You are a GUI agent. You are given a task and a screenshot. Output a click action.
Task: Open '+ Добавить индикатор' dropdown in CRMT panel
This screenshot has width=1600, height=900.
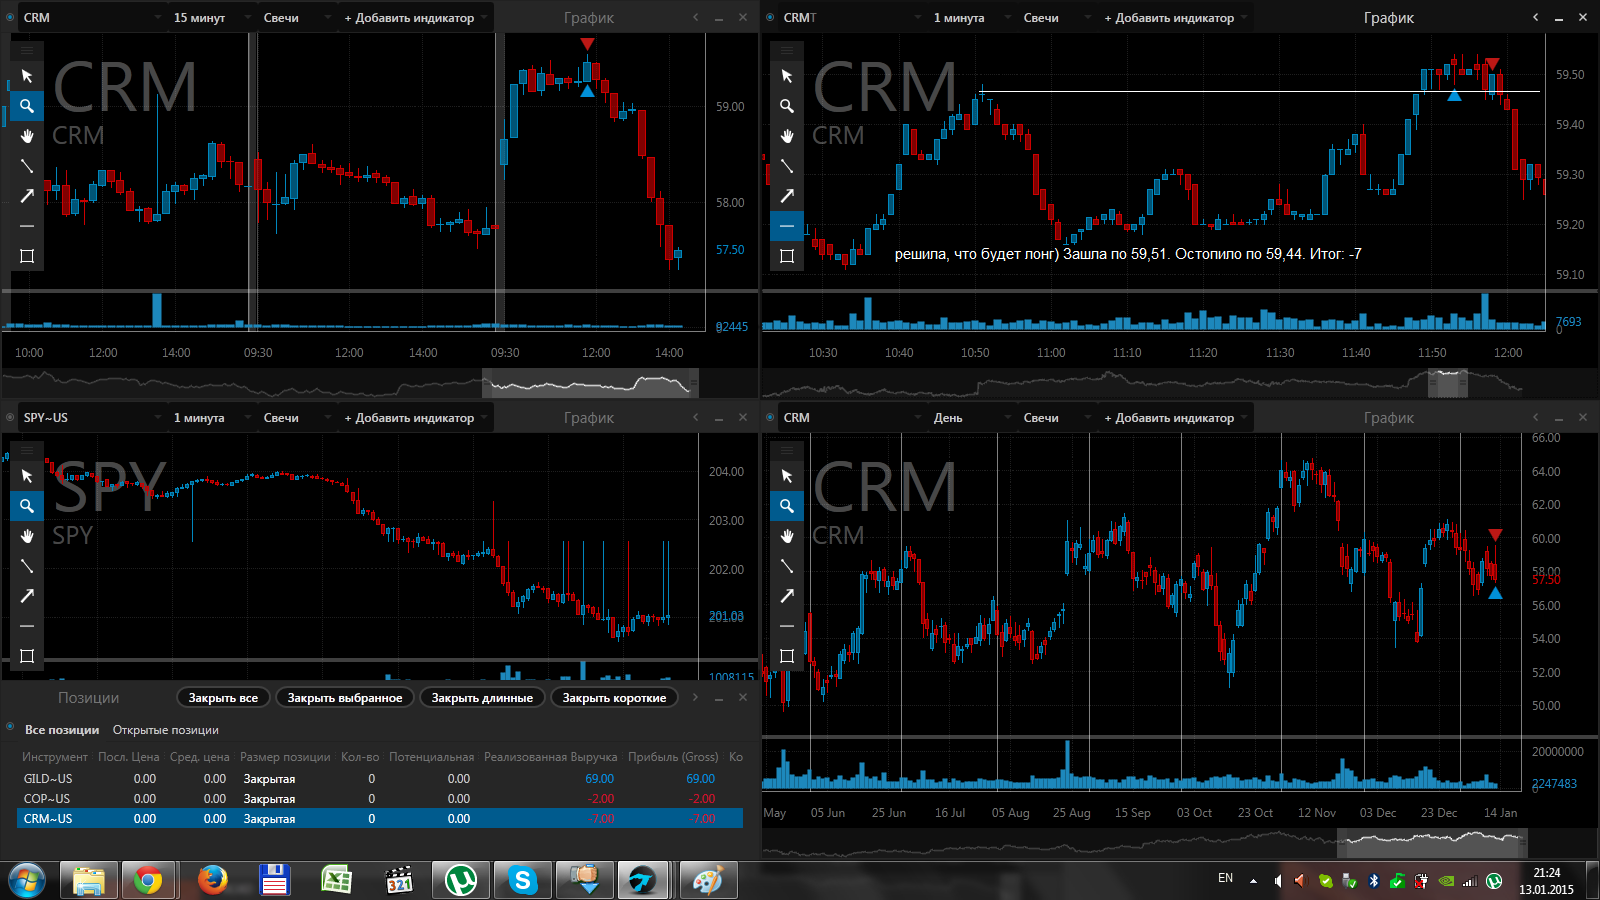1176,18
